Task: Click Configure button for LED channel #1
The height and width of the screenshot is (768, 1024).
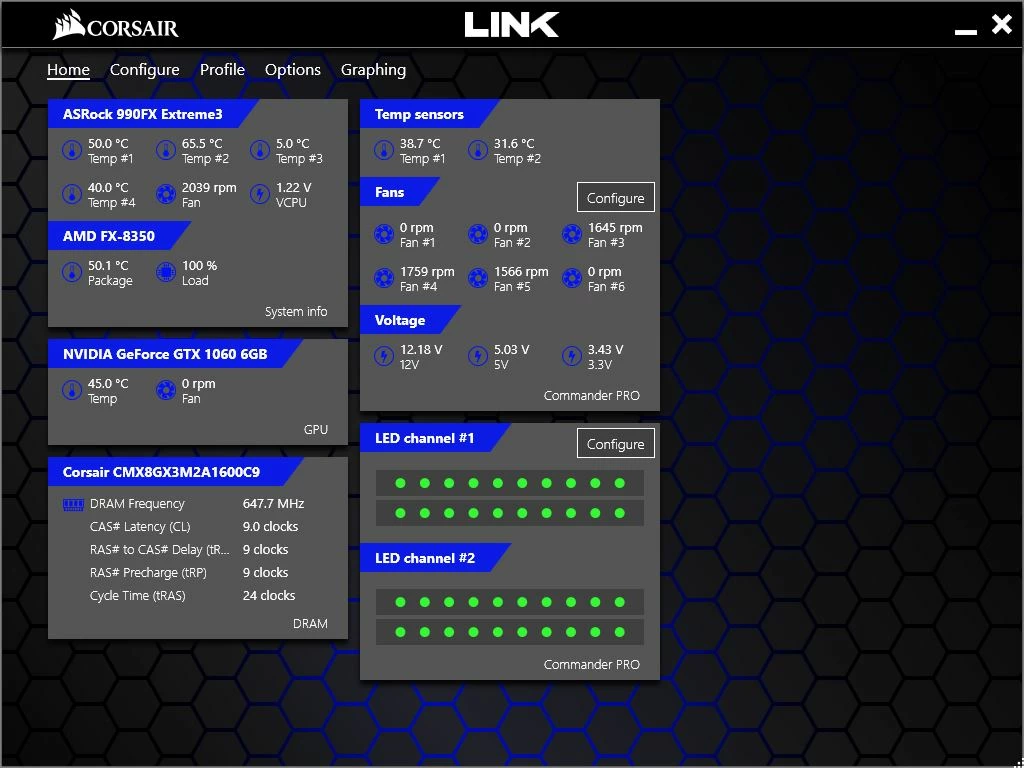Action: (615, 443)
